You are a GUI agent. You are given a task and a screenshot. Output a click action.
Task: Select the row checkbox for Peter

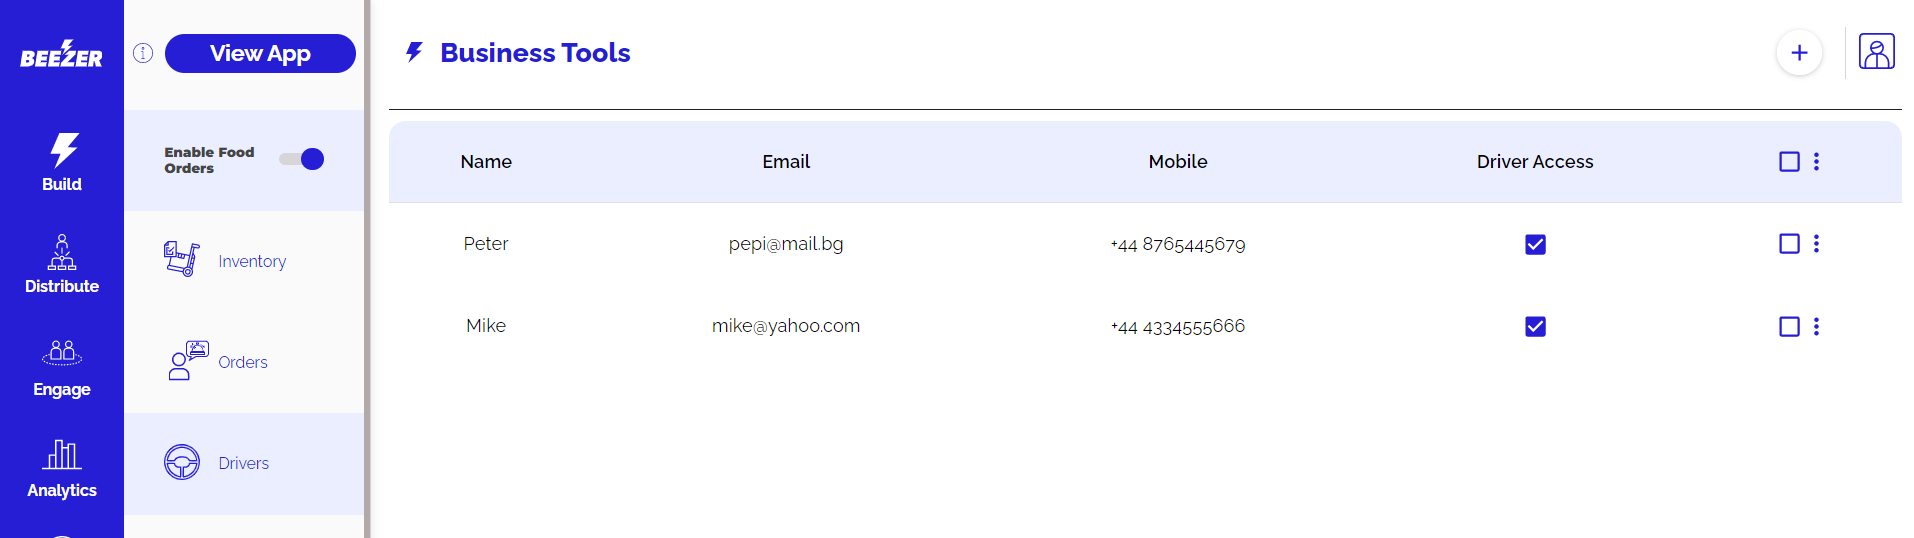click(x=1789, y=244)
